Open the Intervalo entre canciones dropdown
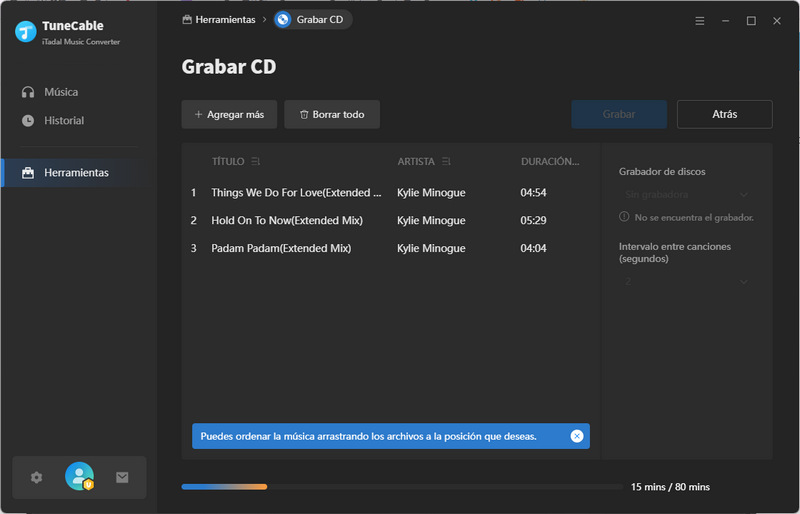 coord(686,281)
